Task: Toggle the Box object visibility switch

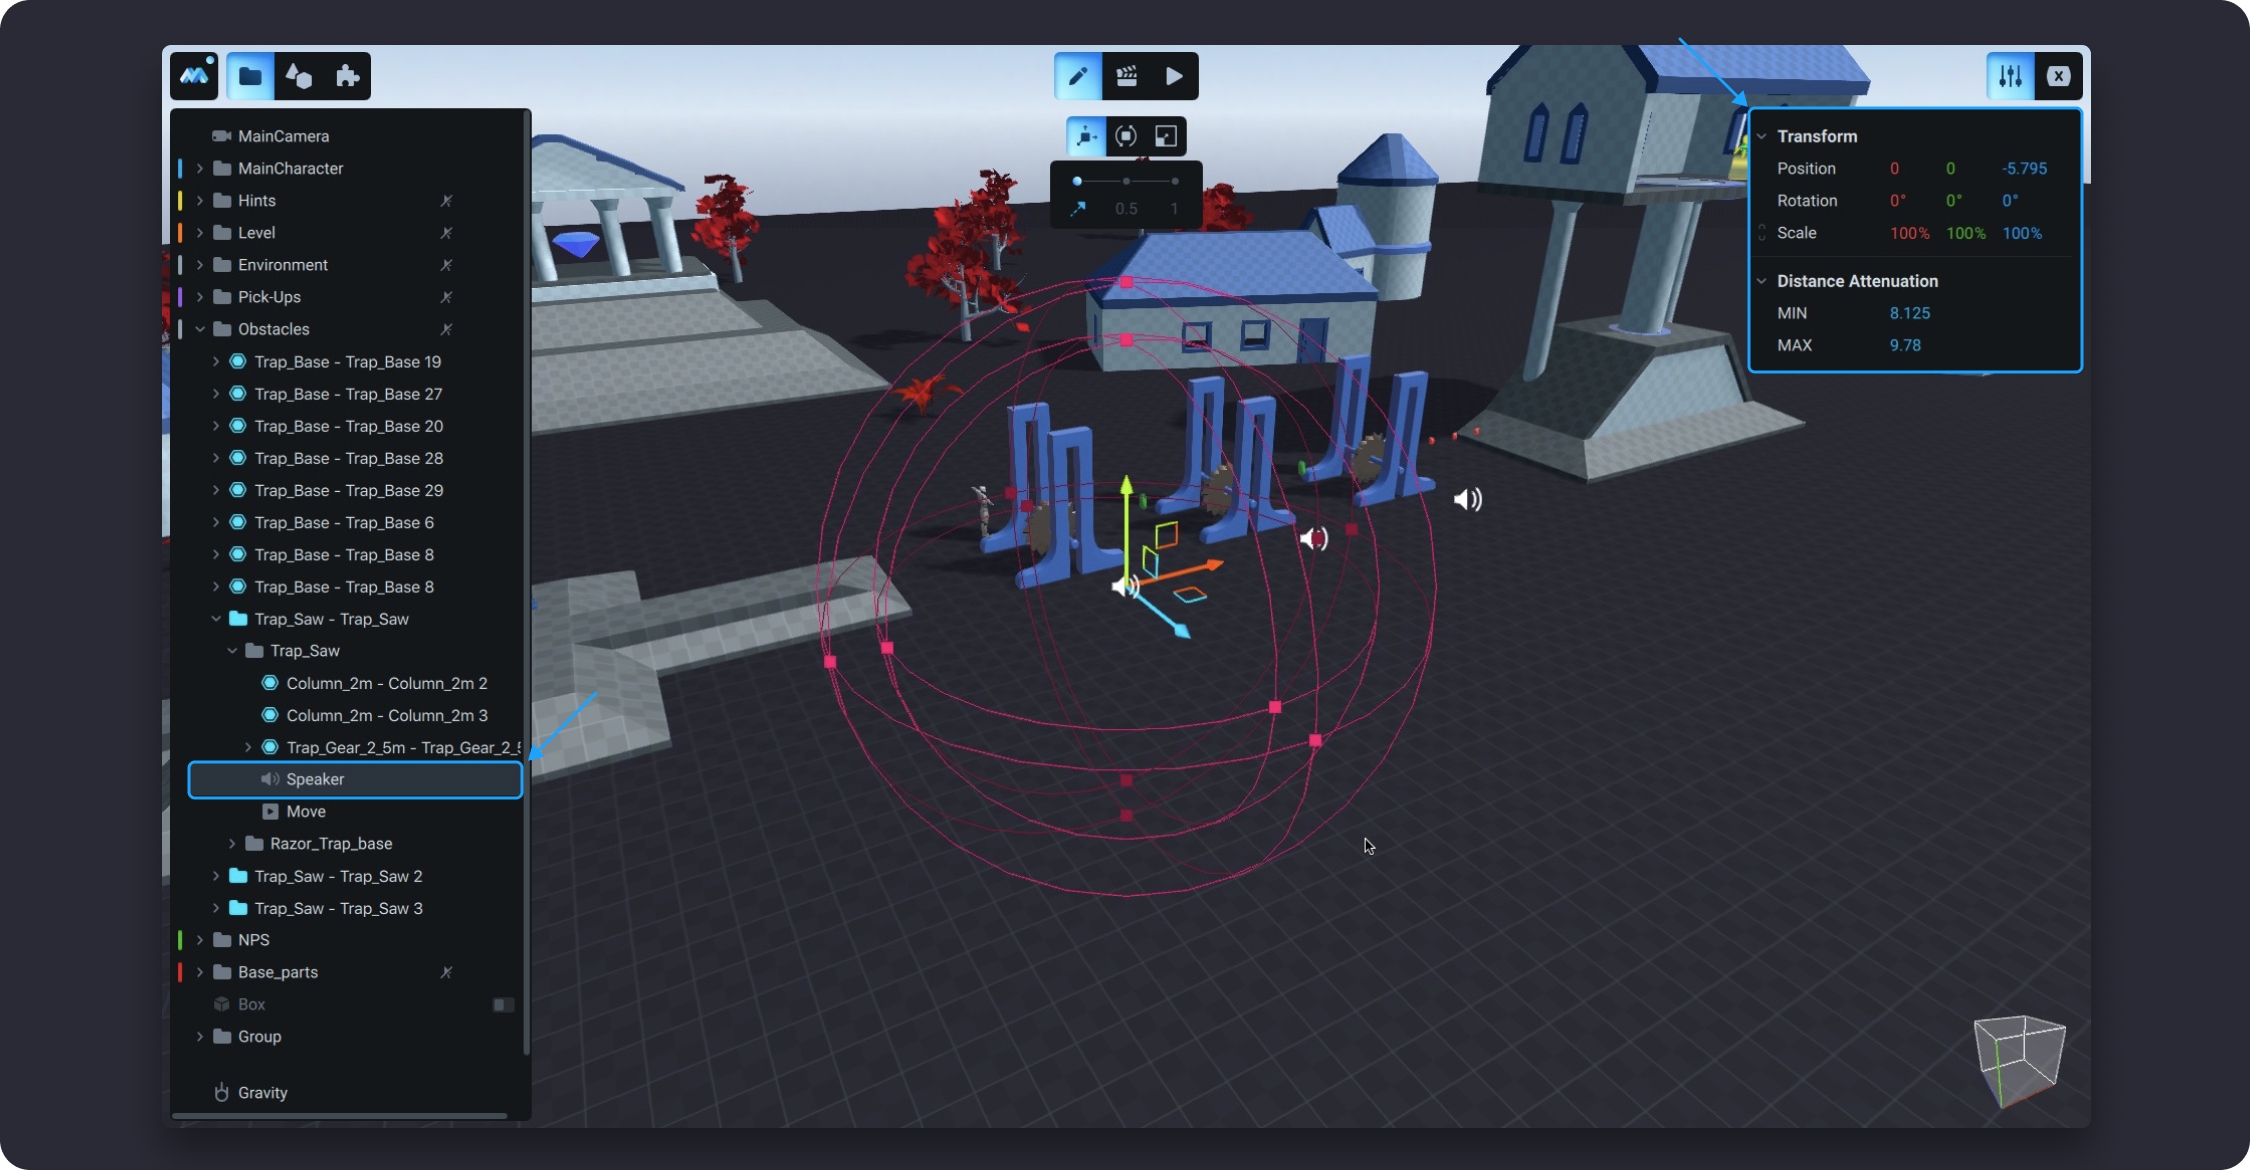Action: [x=503, y=1004]
